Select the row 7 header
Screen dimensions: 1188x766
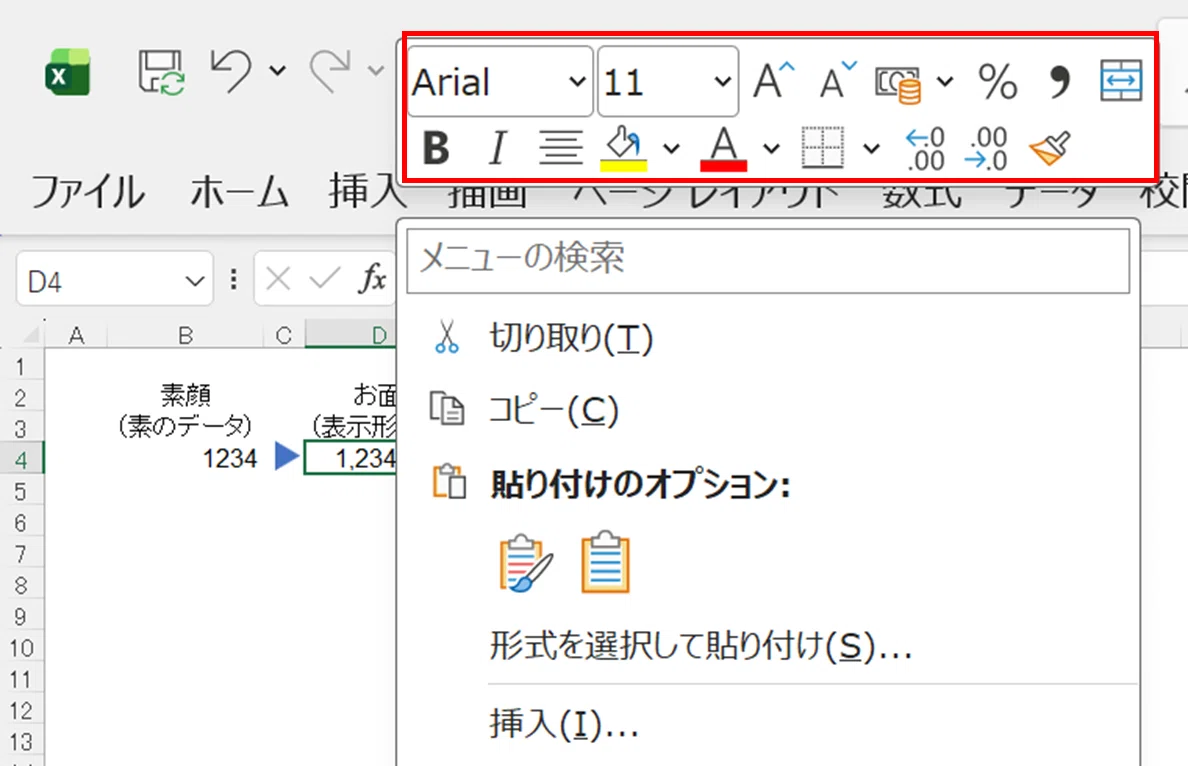click(21, 555)
